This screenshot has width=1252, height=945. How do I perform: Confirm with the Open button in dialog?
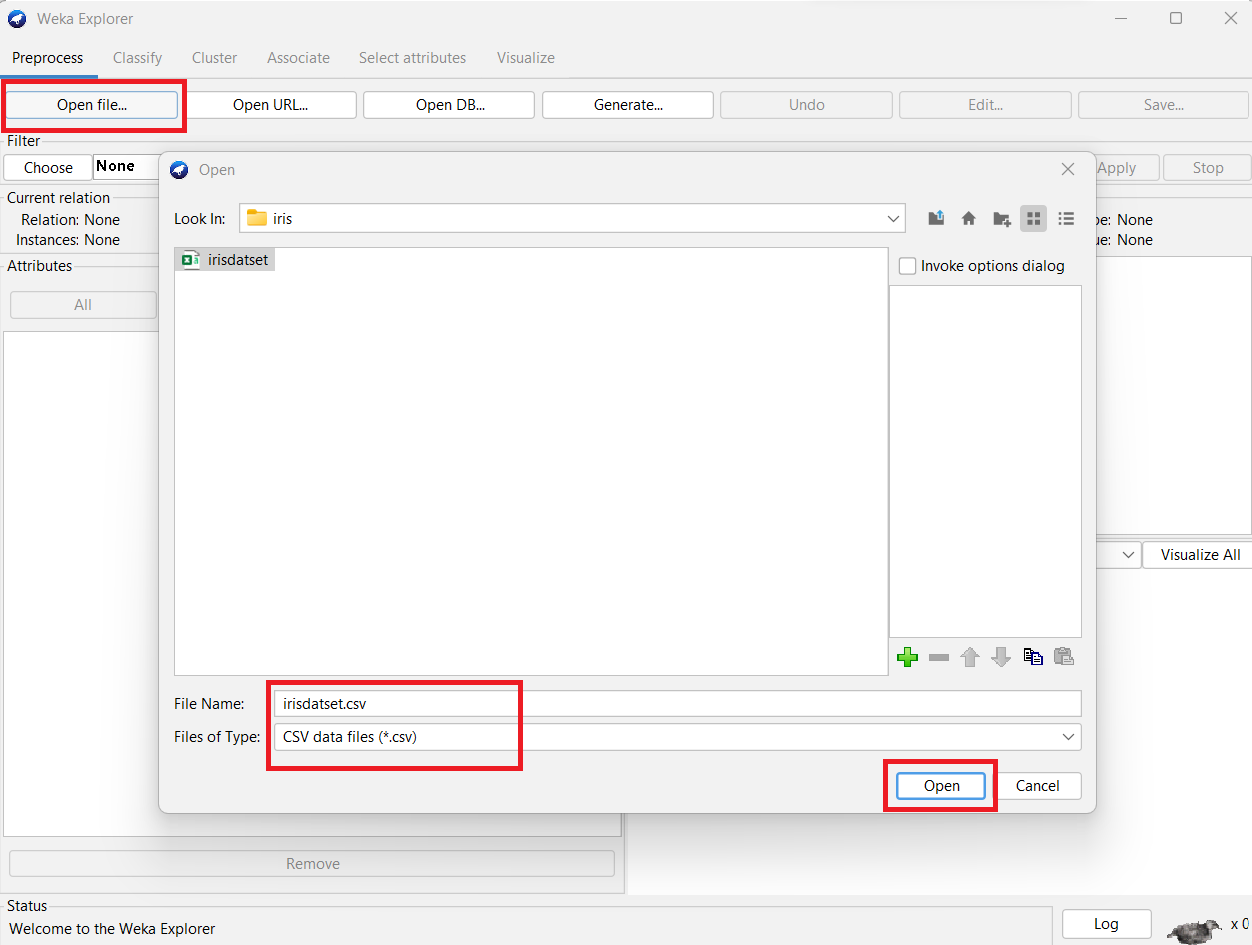[x=942, y=786]
